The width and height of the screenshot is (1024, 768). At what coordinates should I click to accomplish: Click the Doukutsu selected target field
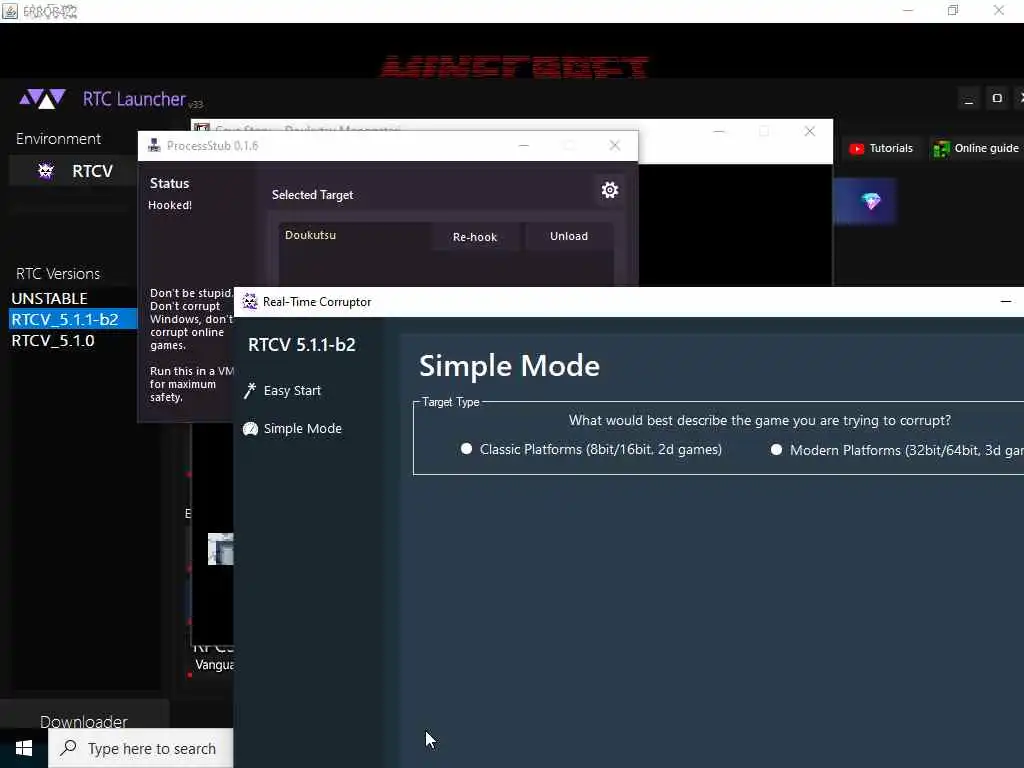(355, 235)
